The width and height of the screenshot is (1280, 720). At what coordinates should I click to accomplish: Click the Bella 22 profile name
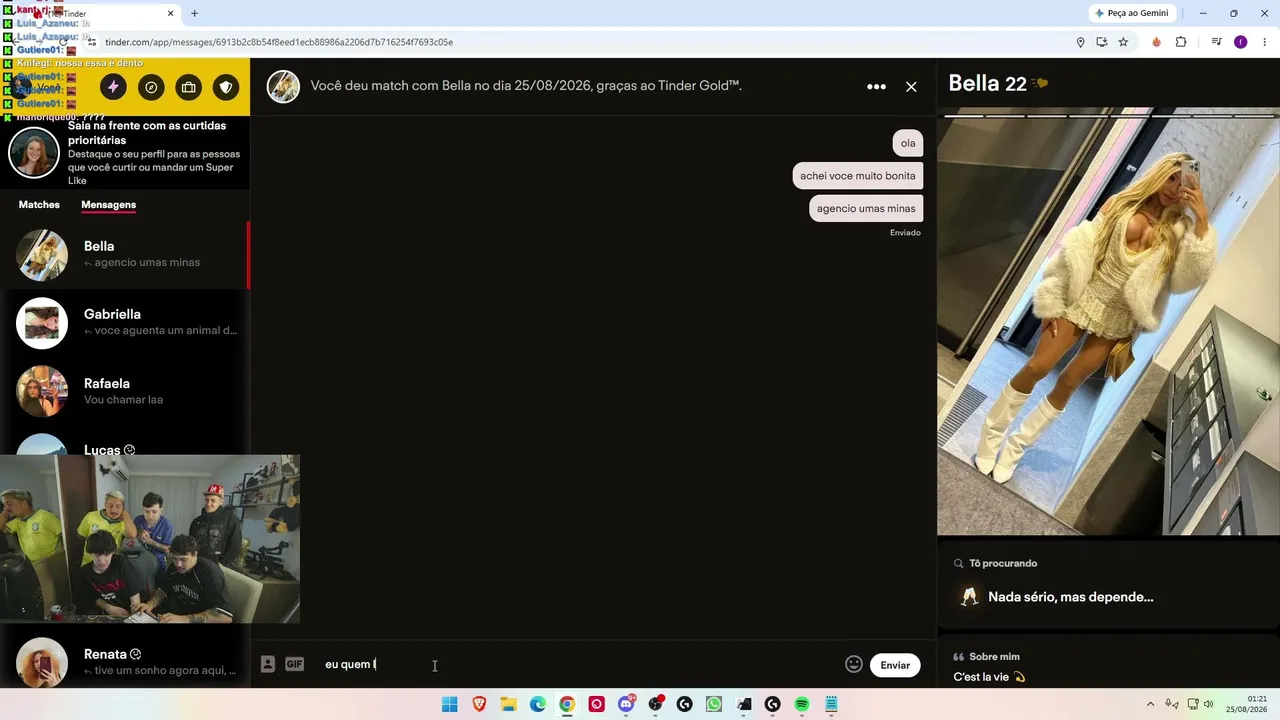(x=987, y=84)
